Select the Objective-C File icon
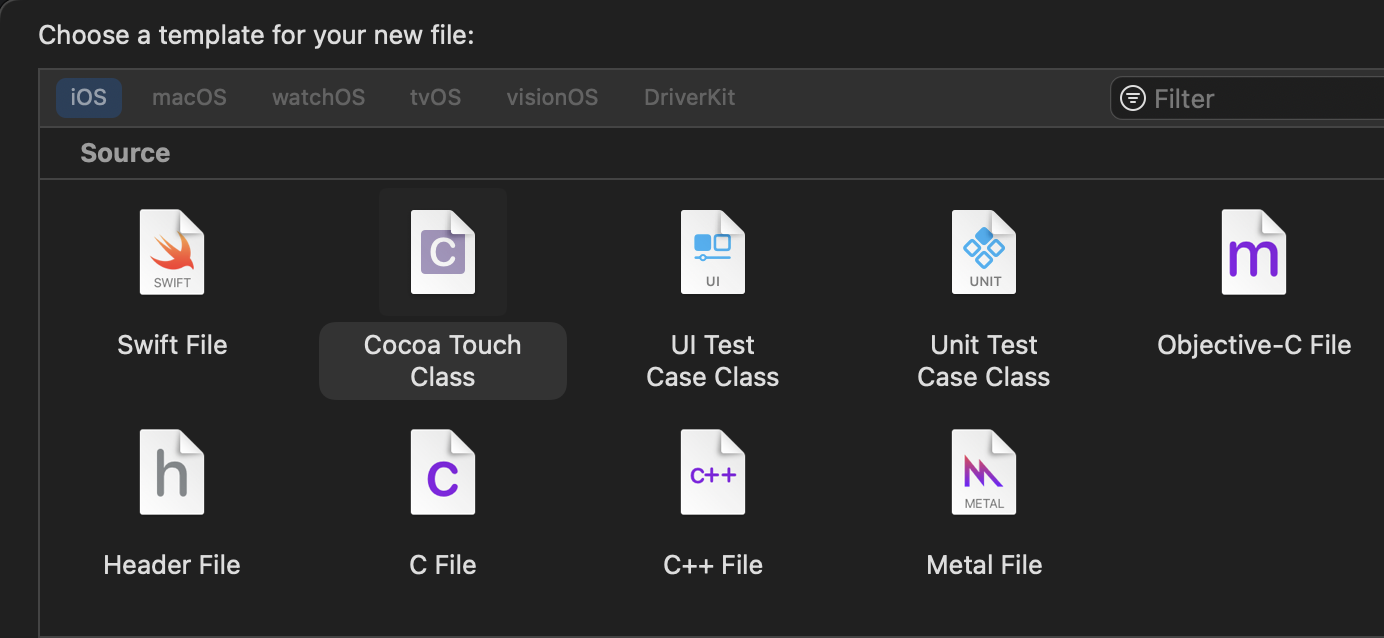 (x=1254, y=252)
